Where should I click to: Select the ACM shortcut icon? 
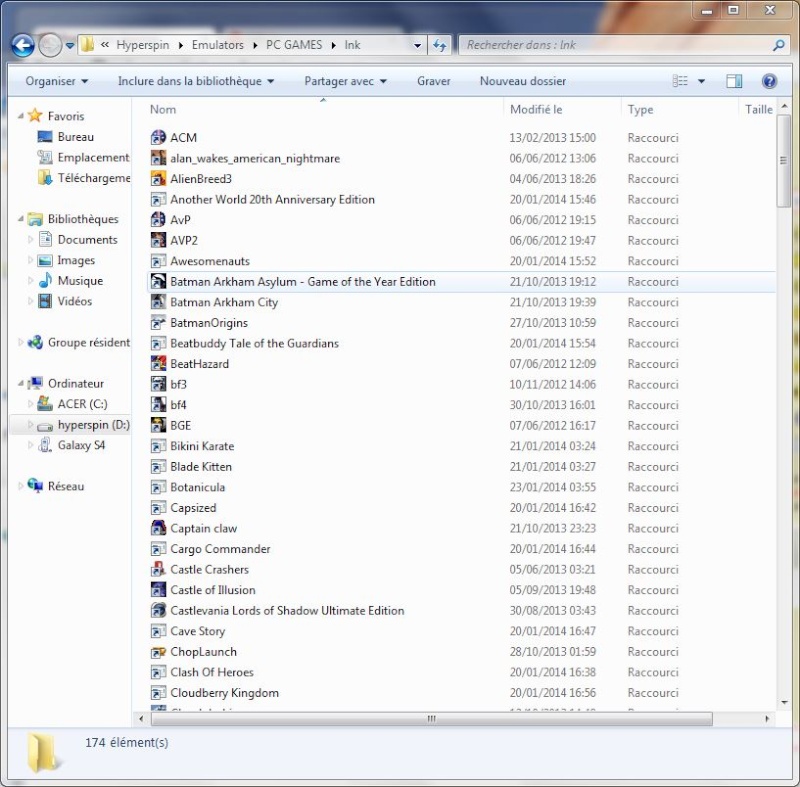tap(158, 137)
